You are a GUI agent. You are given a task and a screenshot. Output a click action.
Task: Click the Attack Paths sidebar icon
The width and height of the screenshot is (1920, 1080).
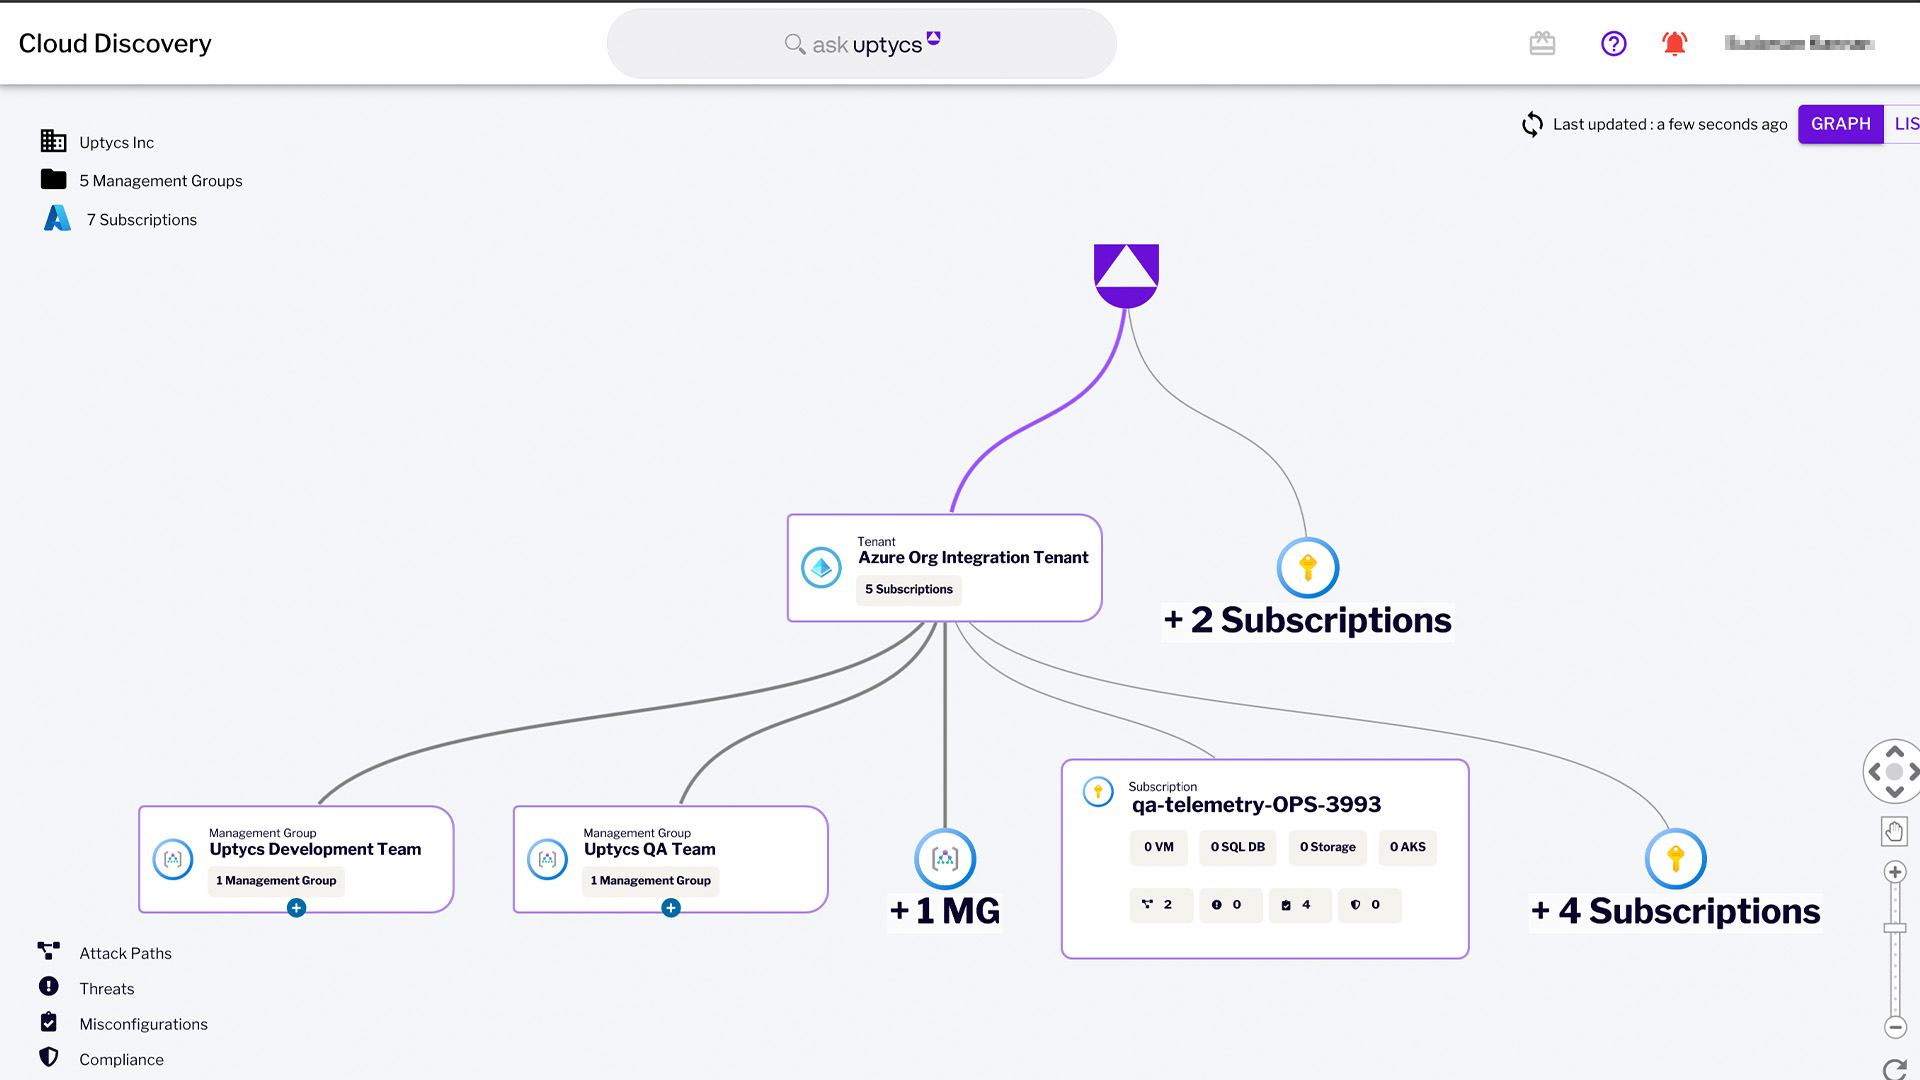click(x=47, y=951)
